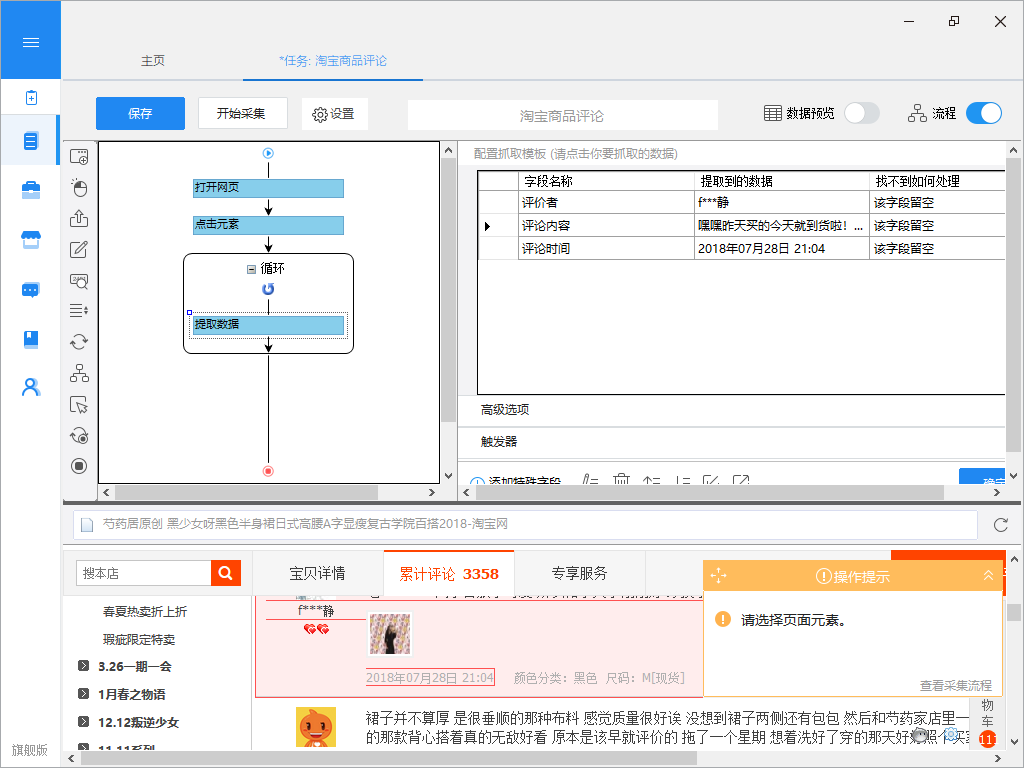The width and height of the screenshot is (1024, 768).
Task: Toggle the 数据预览 switch
Action: click(861, 113)
